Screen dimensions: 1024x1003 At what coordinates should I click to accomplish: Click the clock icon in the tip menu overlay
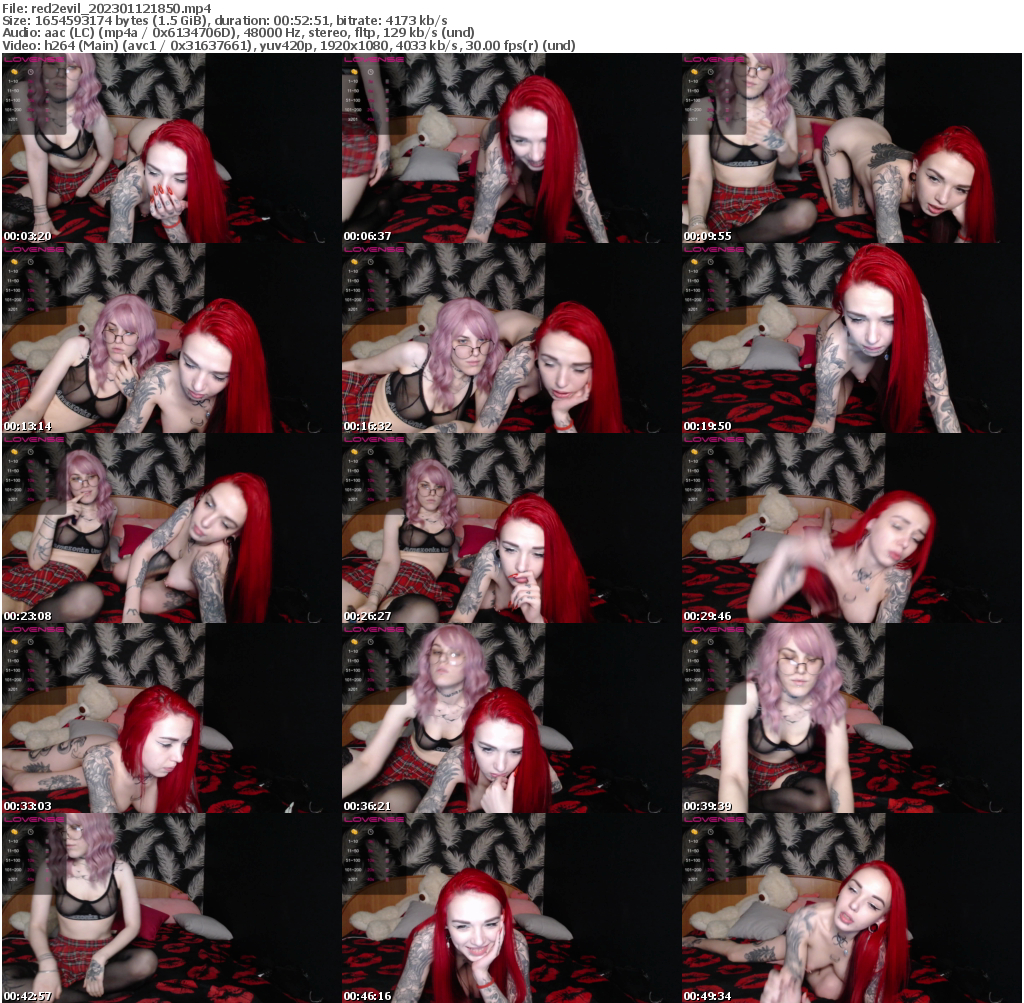pos(30,72)
